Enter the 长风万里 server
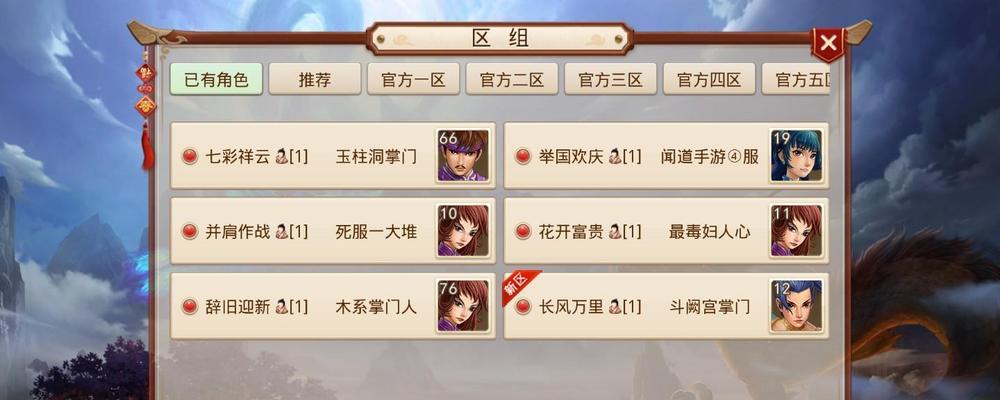Screen dimensions: 1000x400 tap(666, 306)
